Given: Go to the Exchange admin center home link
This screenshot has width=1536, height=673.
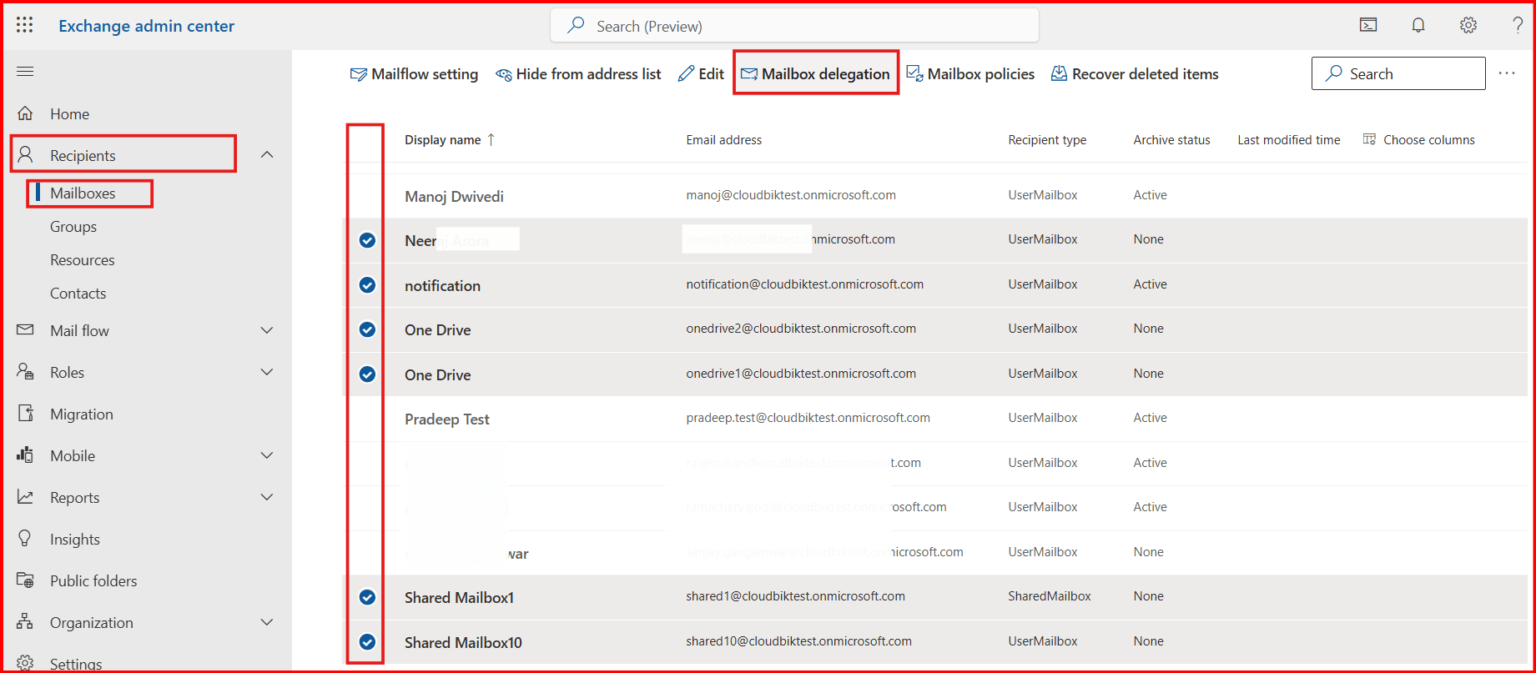Looking at the screenshot, I should click(146, 25).
